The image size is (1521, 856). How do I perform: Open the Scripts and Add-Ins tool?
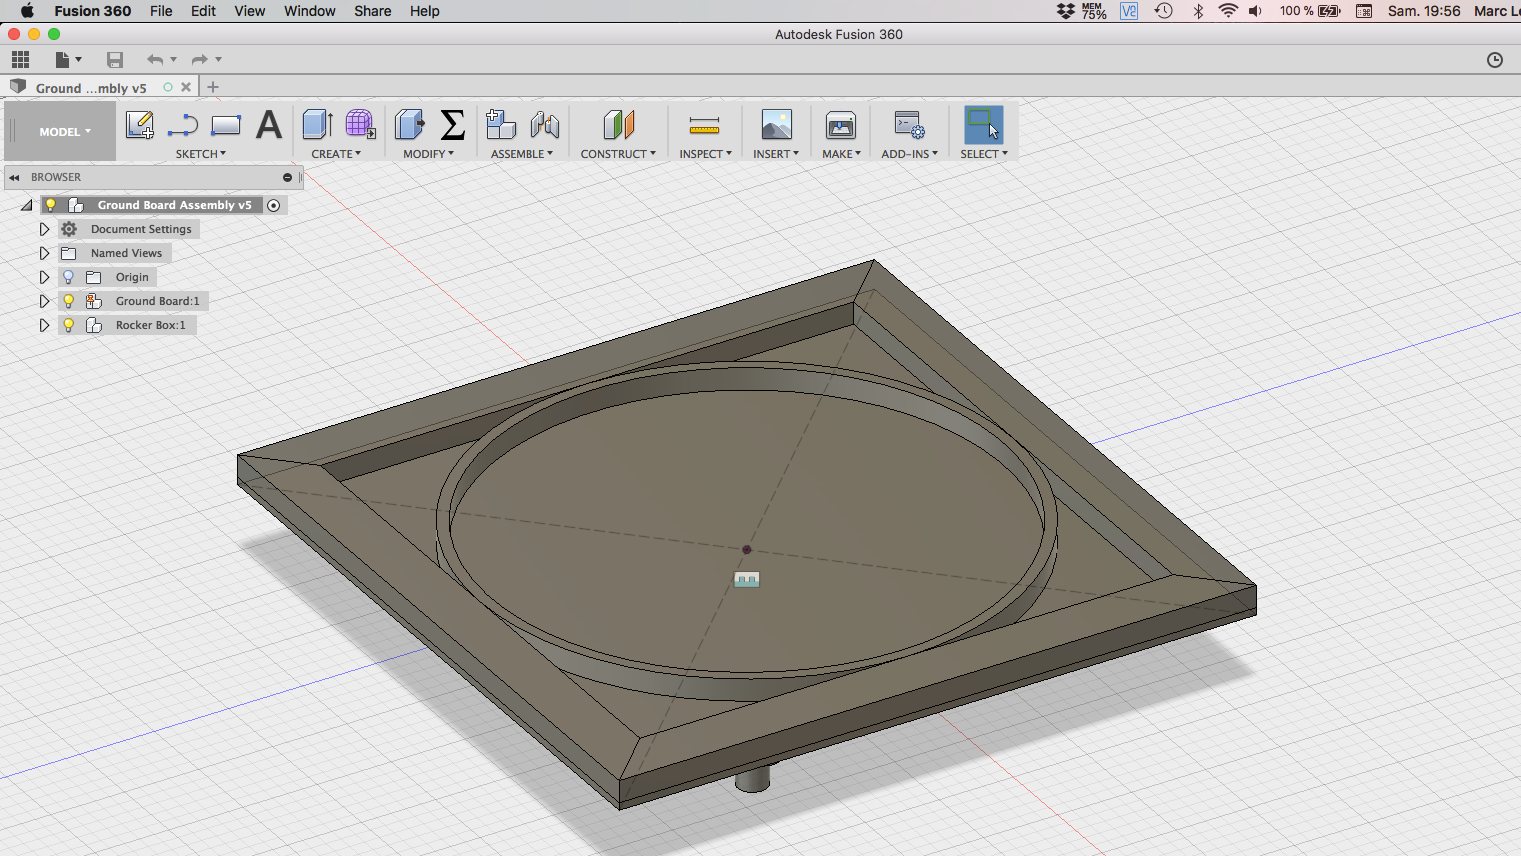point(909,125)
